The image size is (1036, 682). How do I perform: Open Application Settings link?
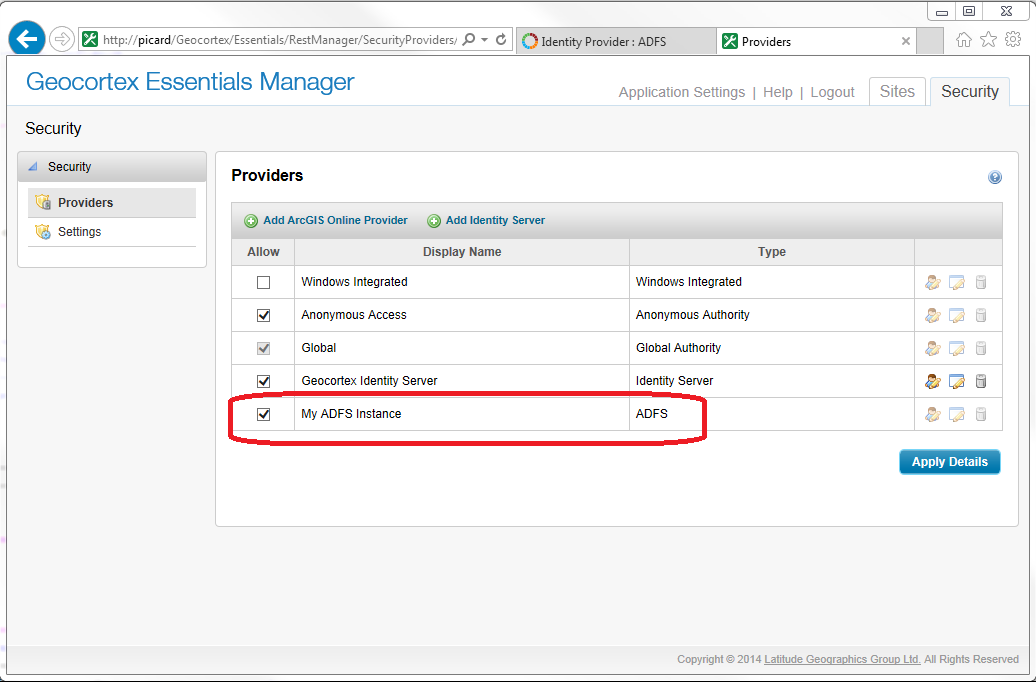point(681,92)
